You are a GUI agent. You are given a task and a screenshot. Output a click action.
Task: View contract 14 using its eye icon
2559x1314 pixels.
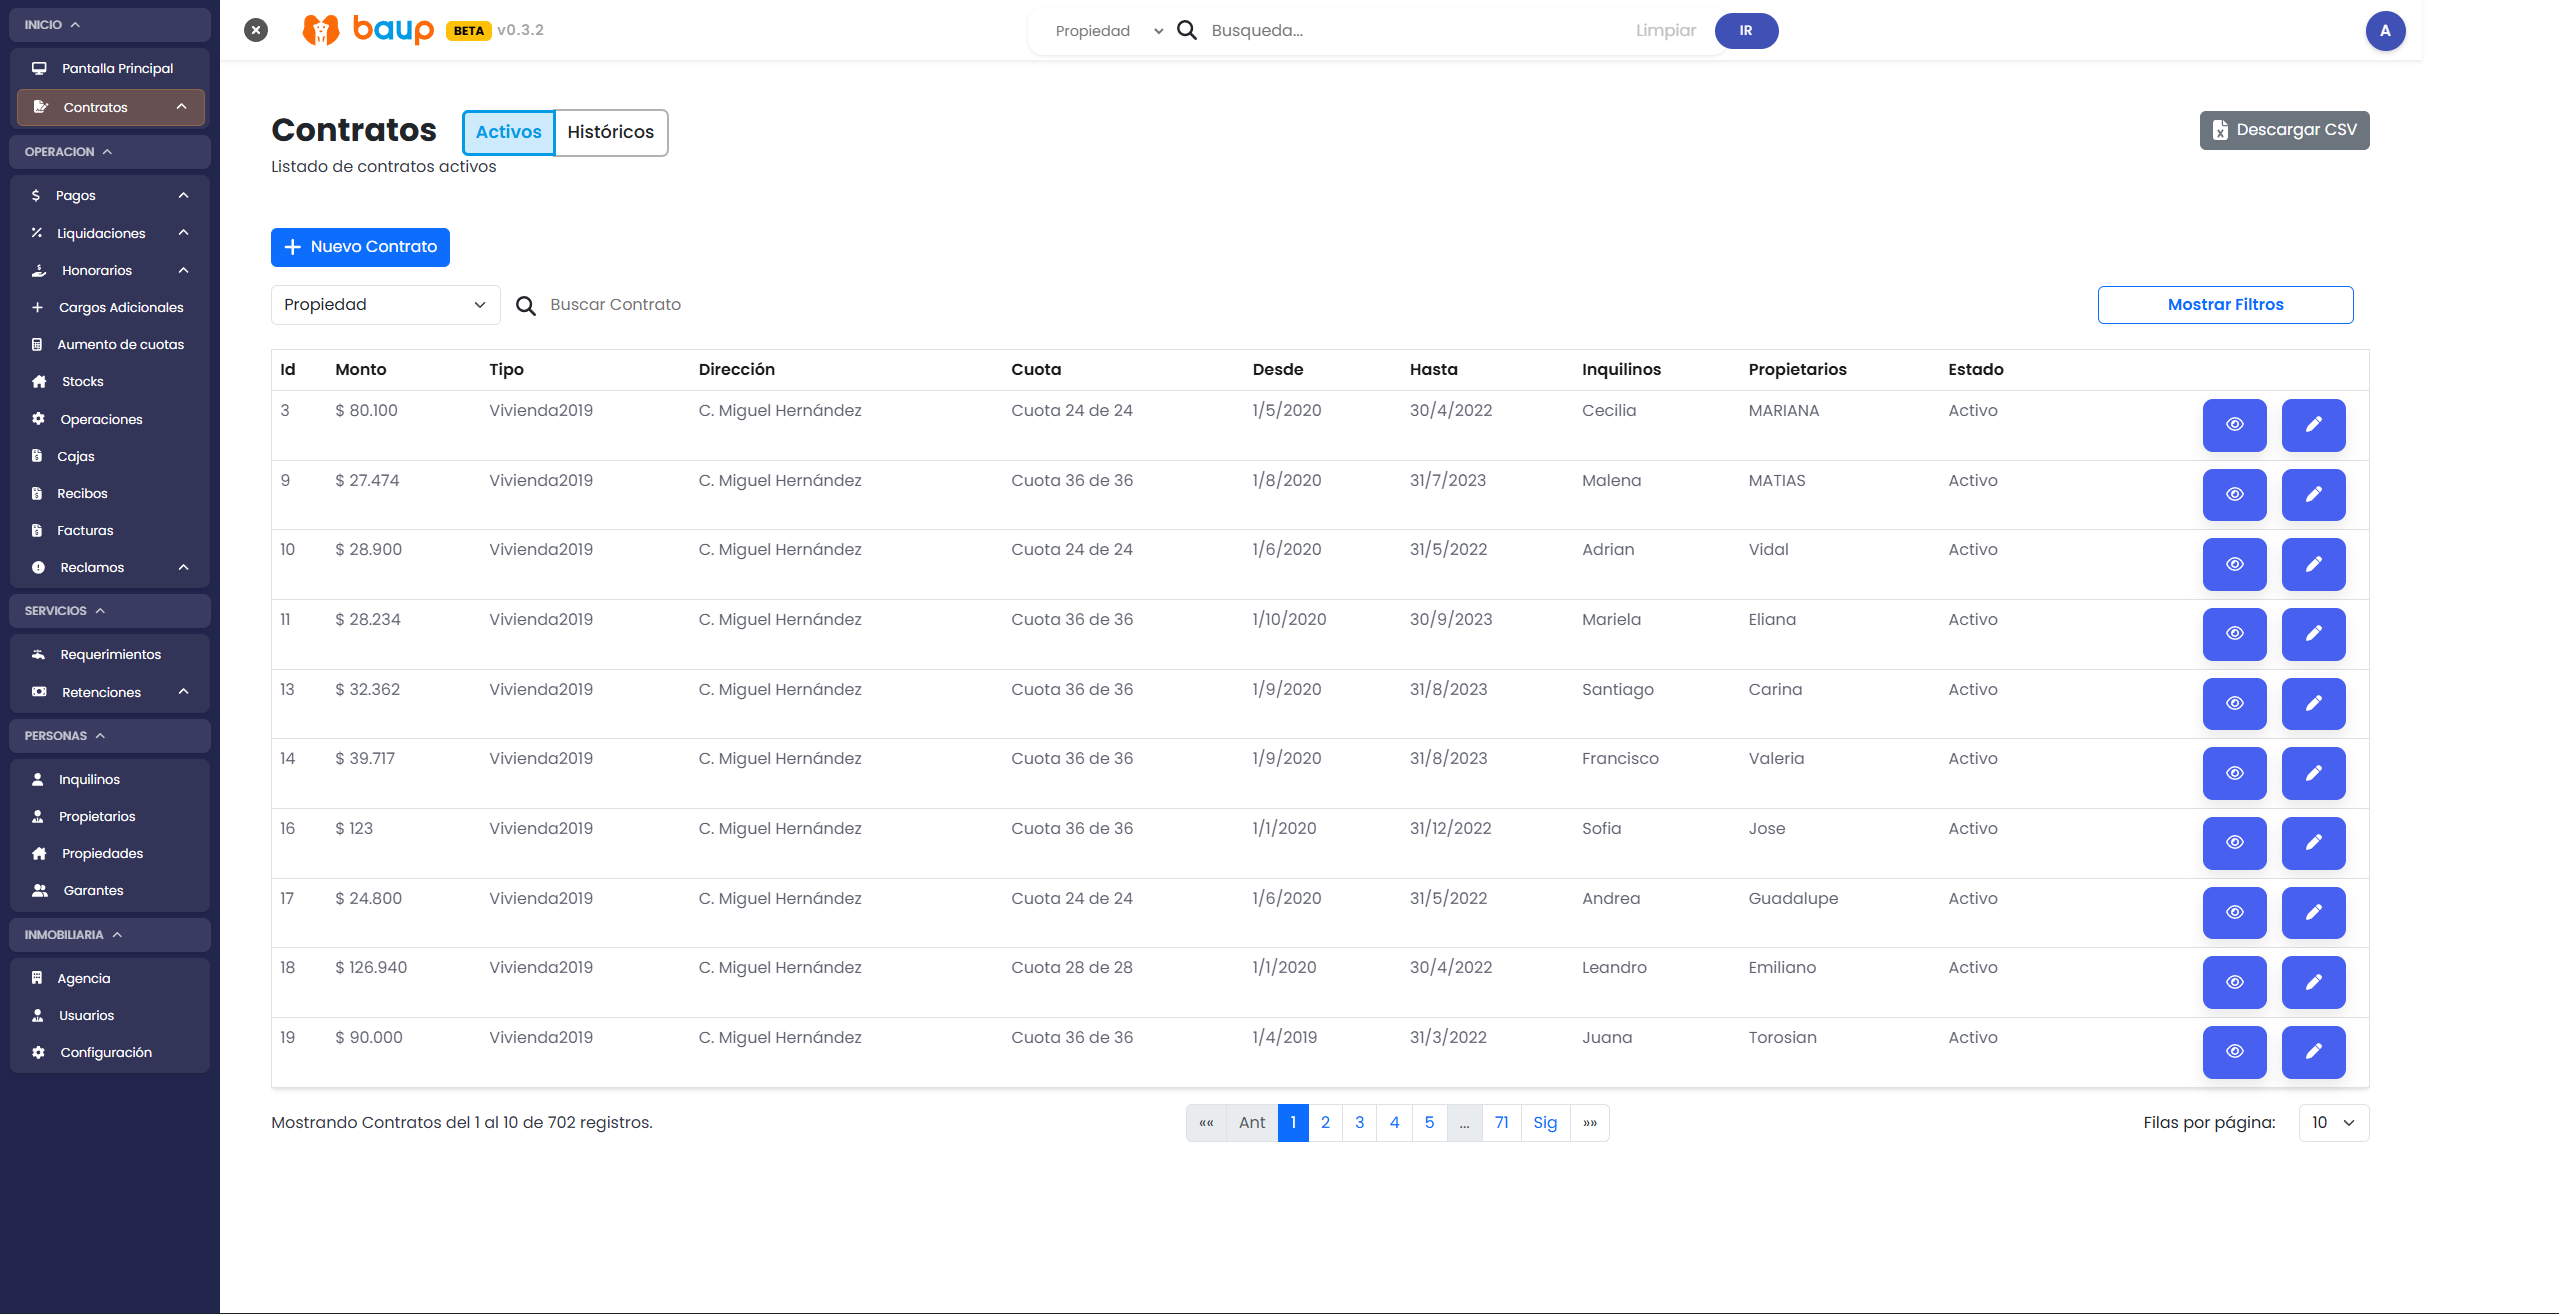(x=2235, y=772)
